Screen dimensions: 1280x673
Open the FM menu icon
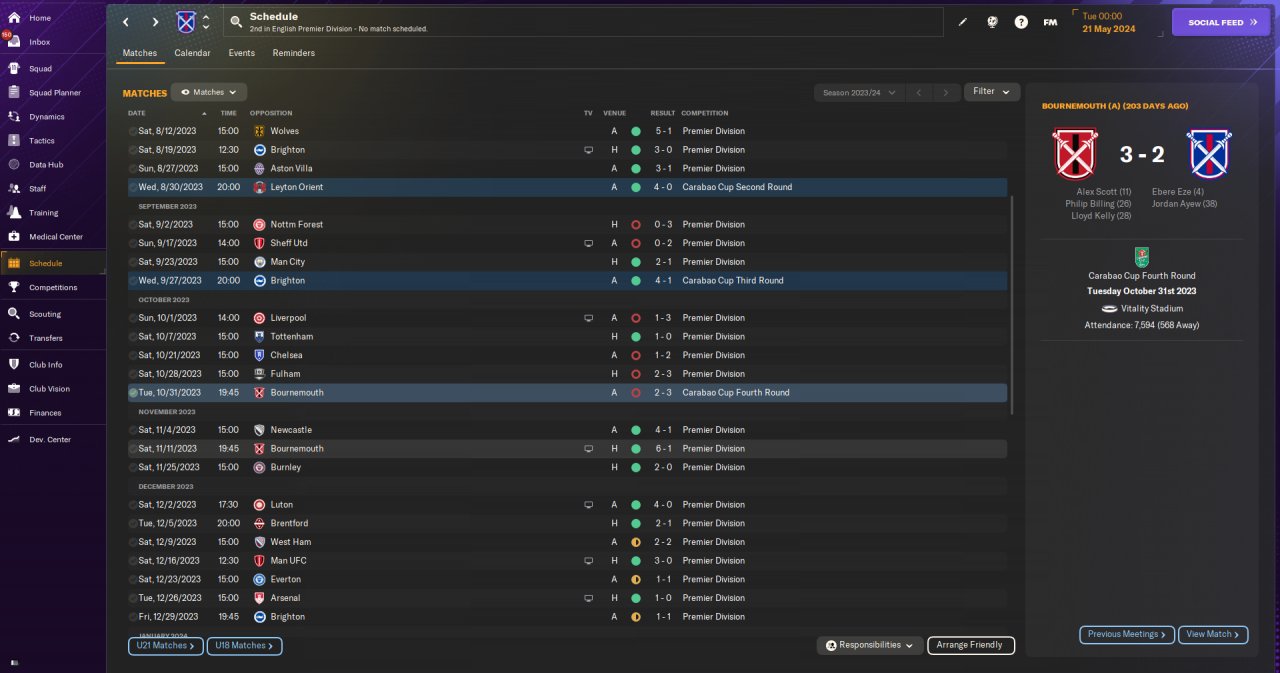coord(1050,22)
